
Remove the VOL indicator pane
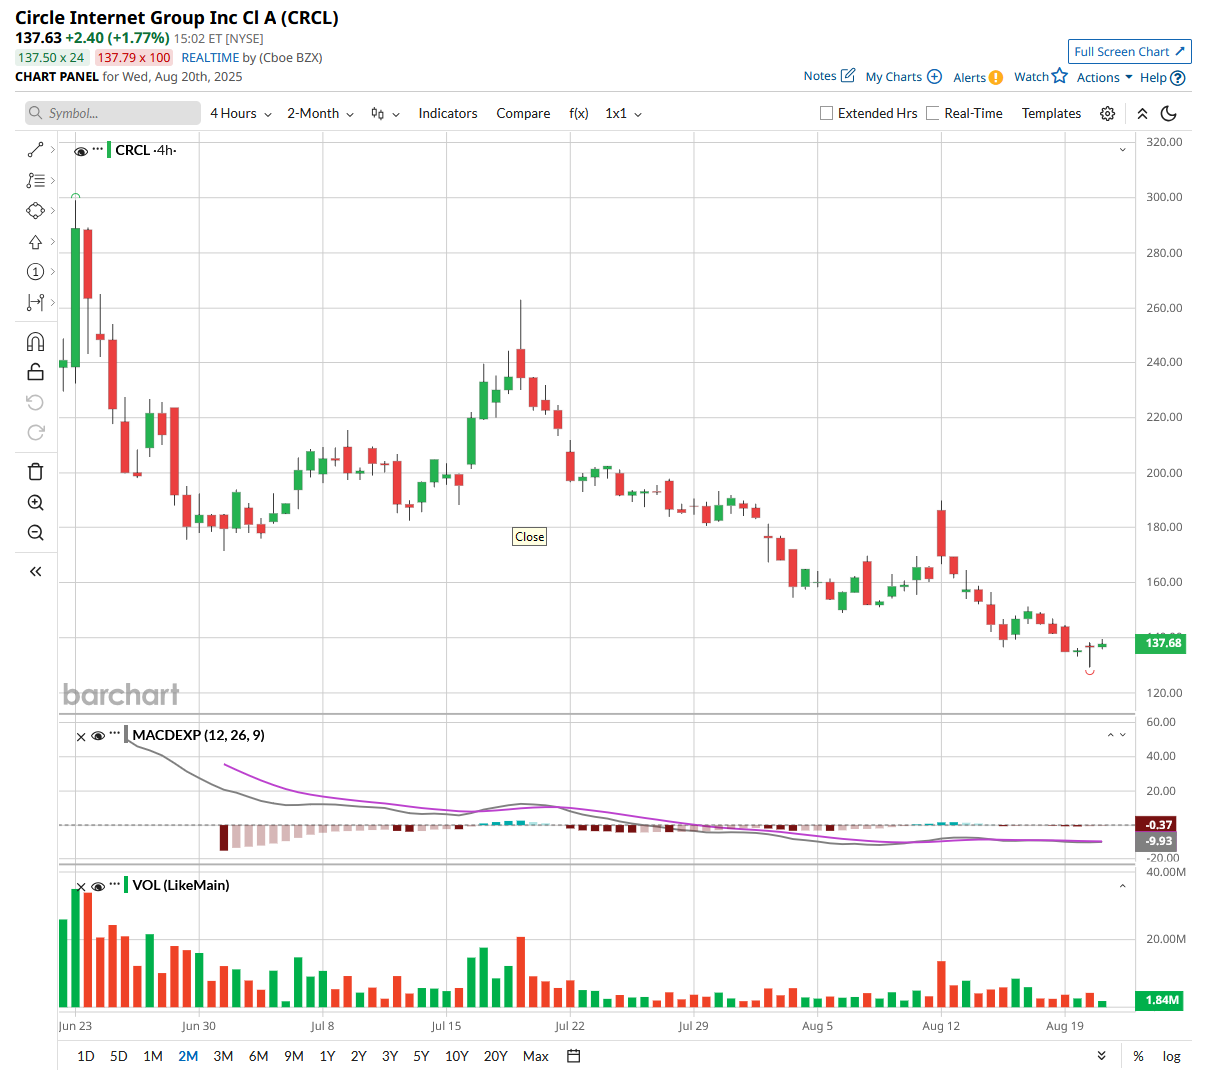(81, 886)
